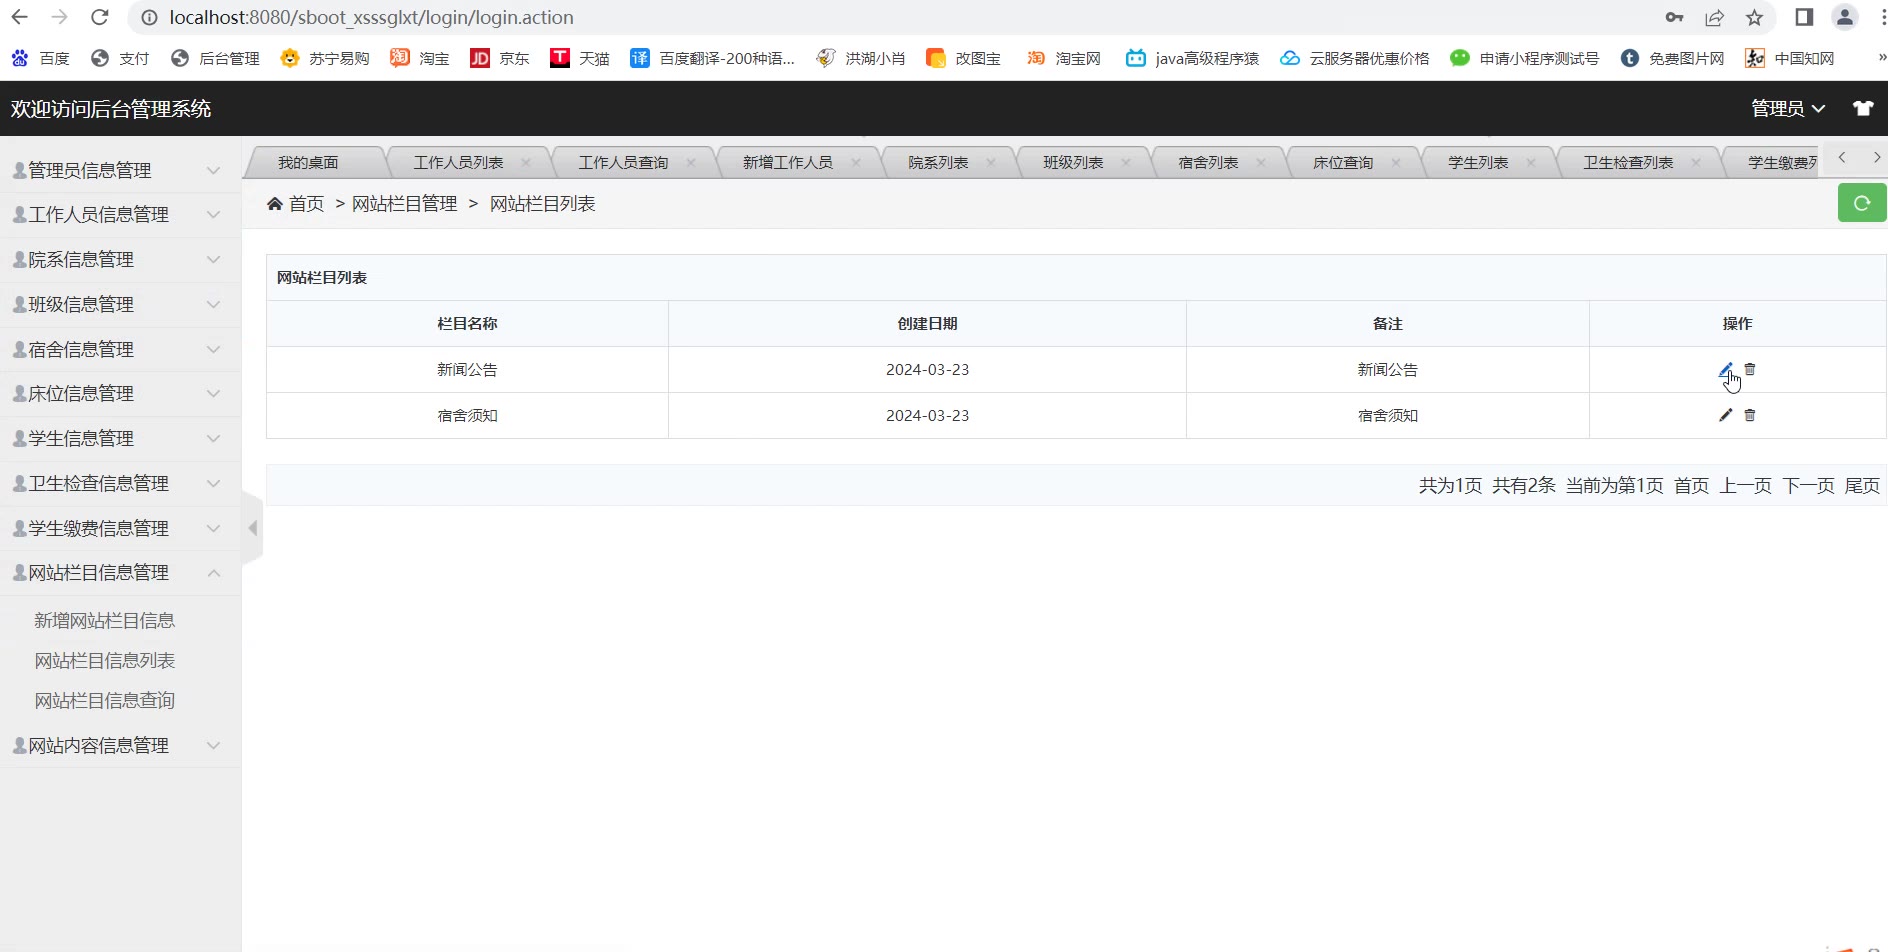
Task: Switch to 卫生检查列表 tab
Action: click(x=1627, y=162)
